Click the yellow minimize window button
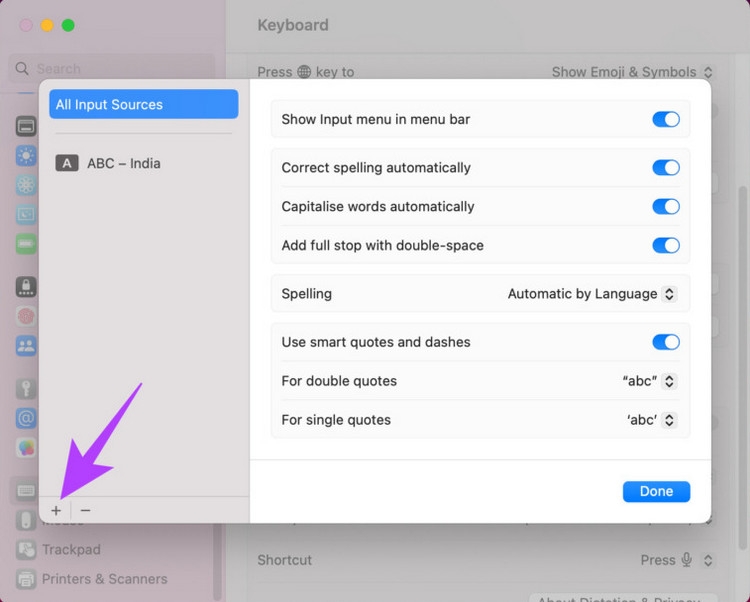The height and width of the screenshot is (602, 750). pos(47,25)
